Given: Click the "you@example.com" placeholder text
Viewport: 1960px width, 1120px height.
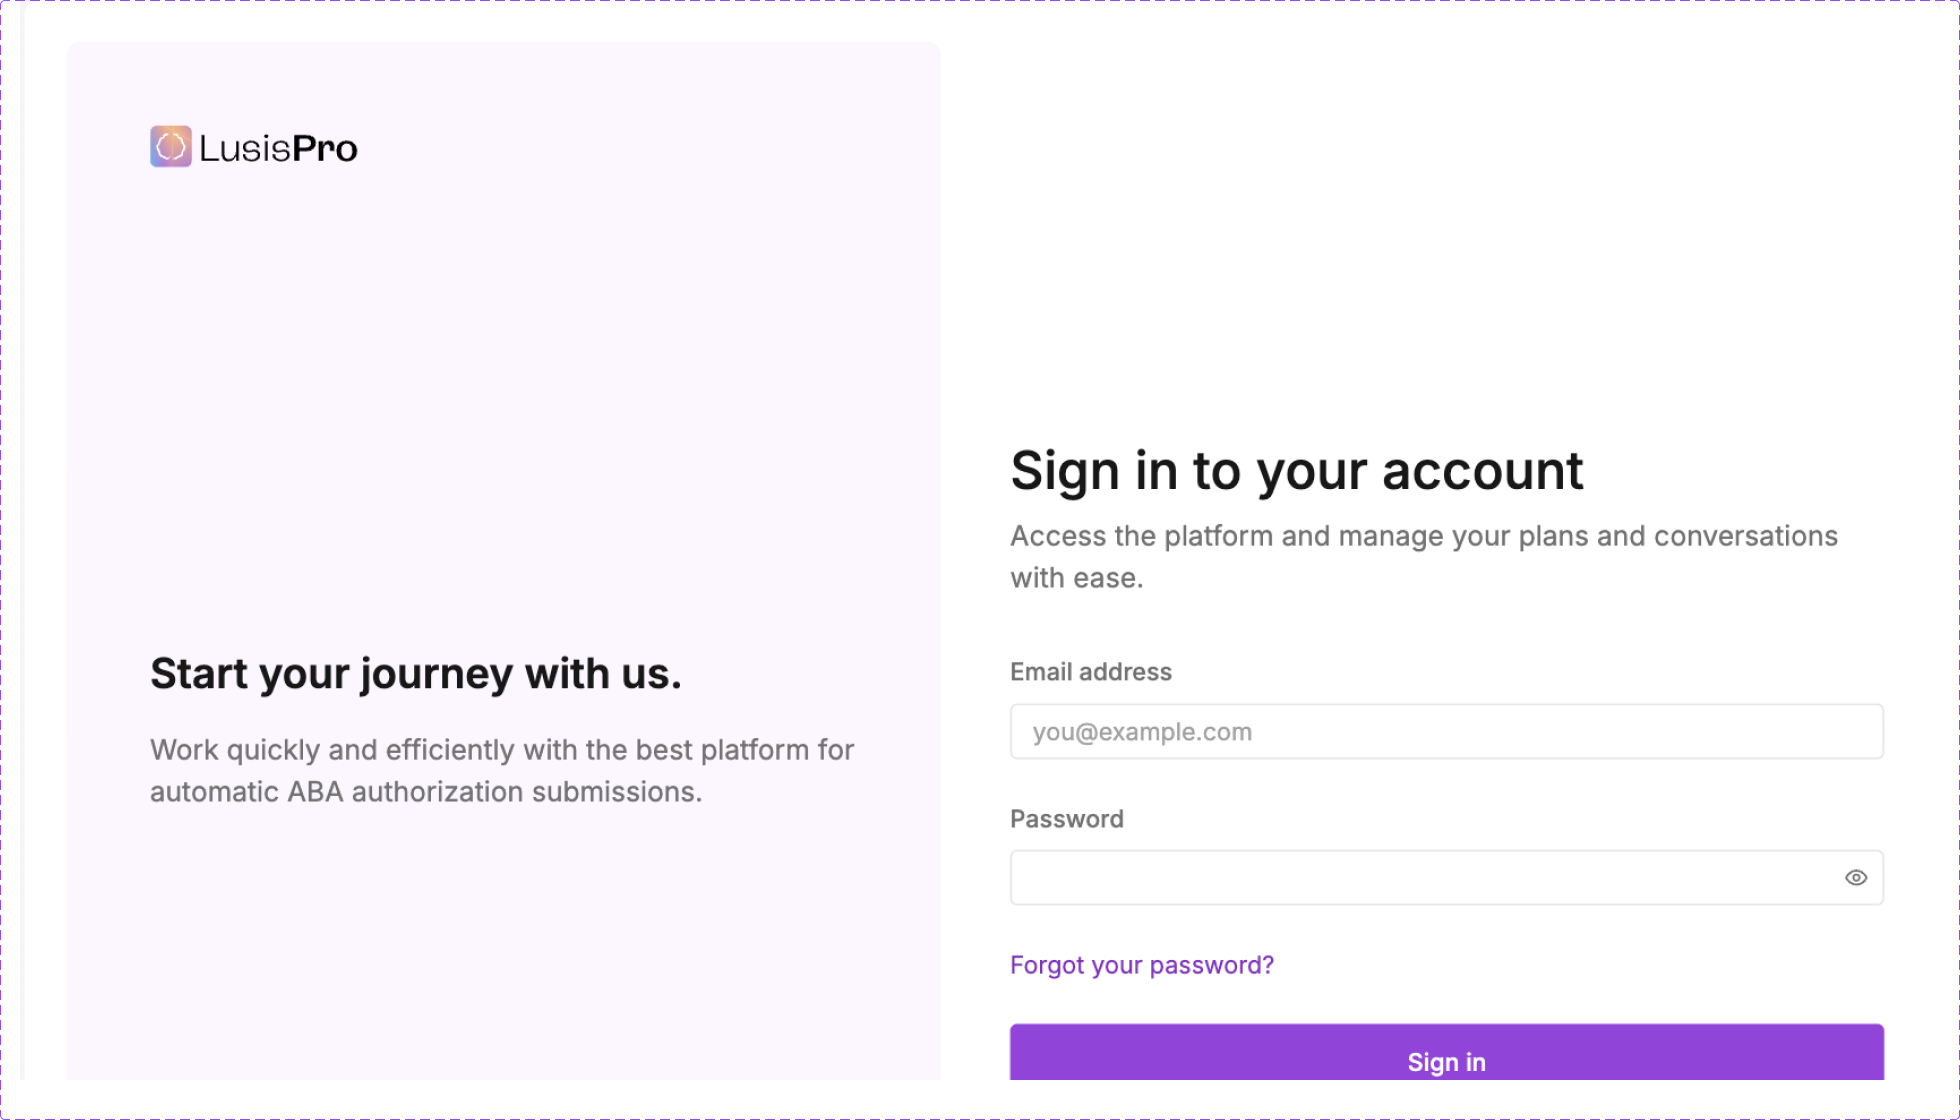Looking at the screenshot, I should [x=1142, y=732].
